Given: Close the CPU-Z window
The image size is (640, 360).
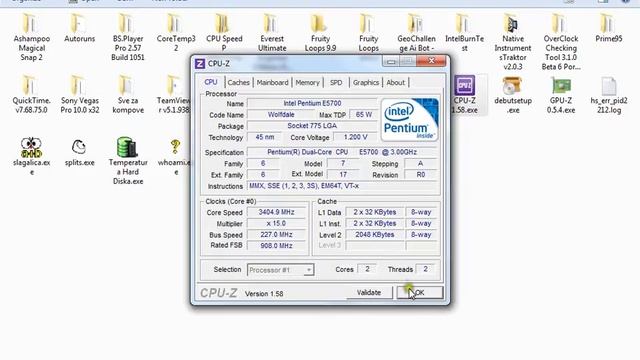Looking at the screenshot, I should tap(431, 61).
